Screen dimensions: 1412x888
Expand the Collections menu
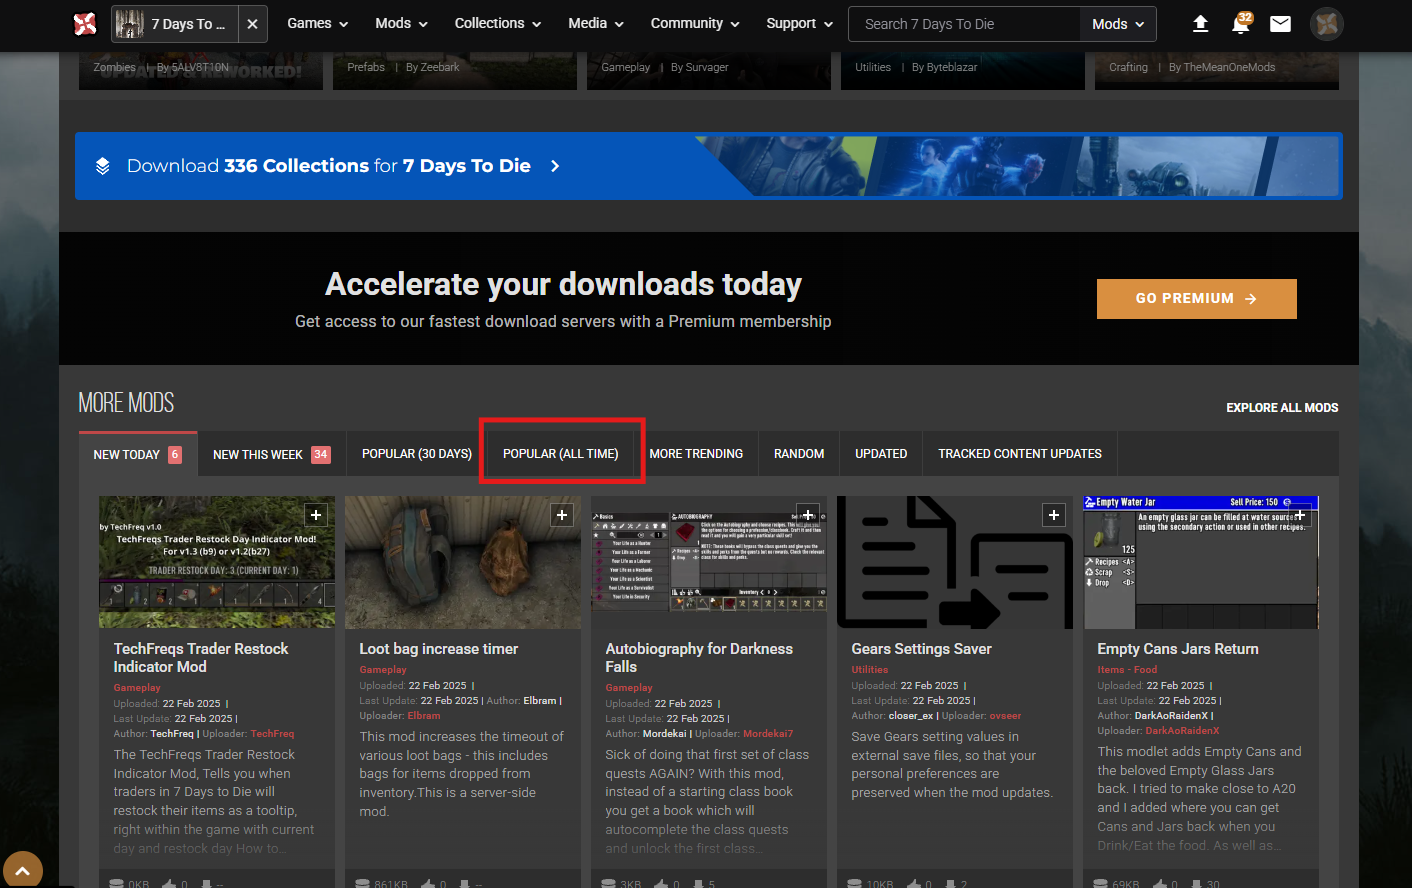pos(498,24)
